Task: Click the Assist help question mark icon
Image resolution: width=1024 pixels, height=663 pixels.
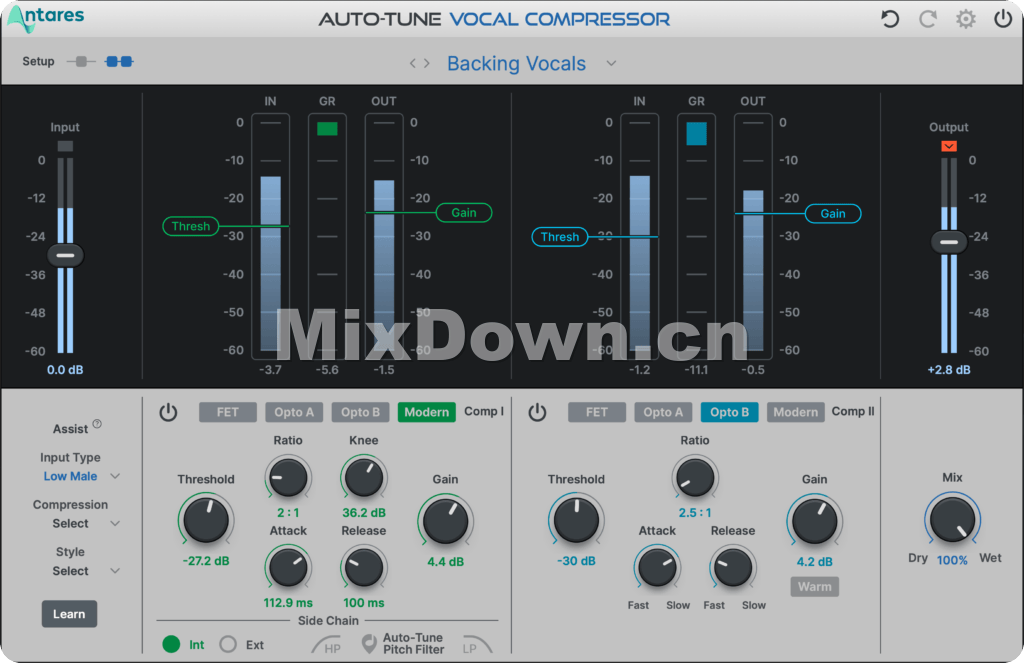Action: (x=97, y=424)
